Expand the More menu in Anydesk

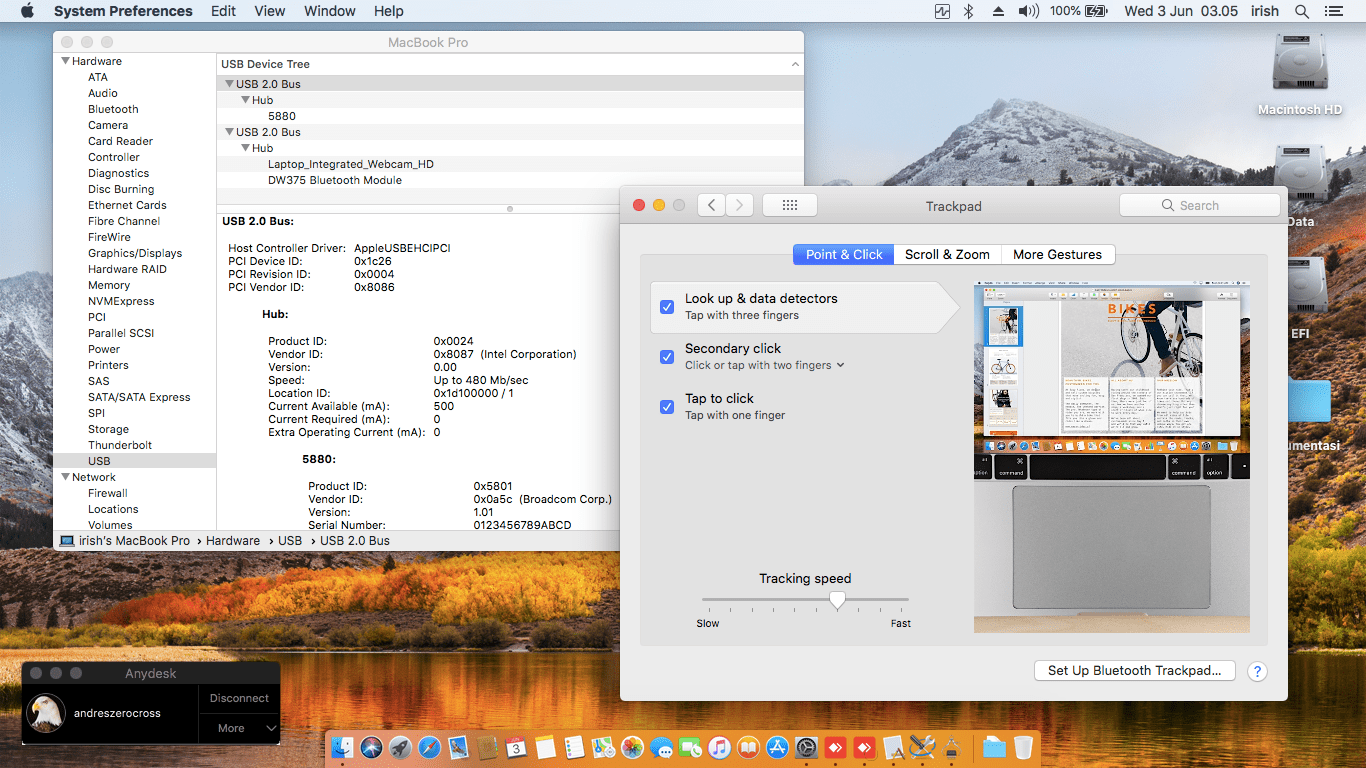pyautogui.click(x=239, y=728)
